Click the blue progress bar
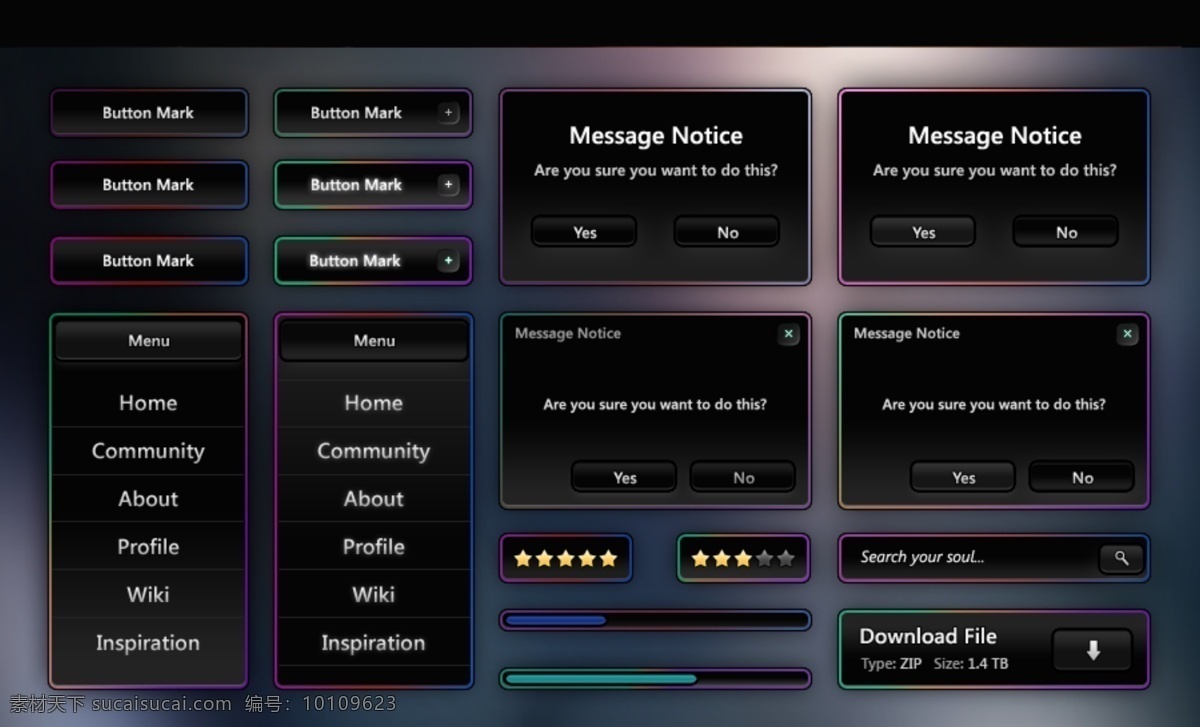This screenshot has width=1200, height=727. point(655,620)
